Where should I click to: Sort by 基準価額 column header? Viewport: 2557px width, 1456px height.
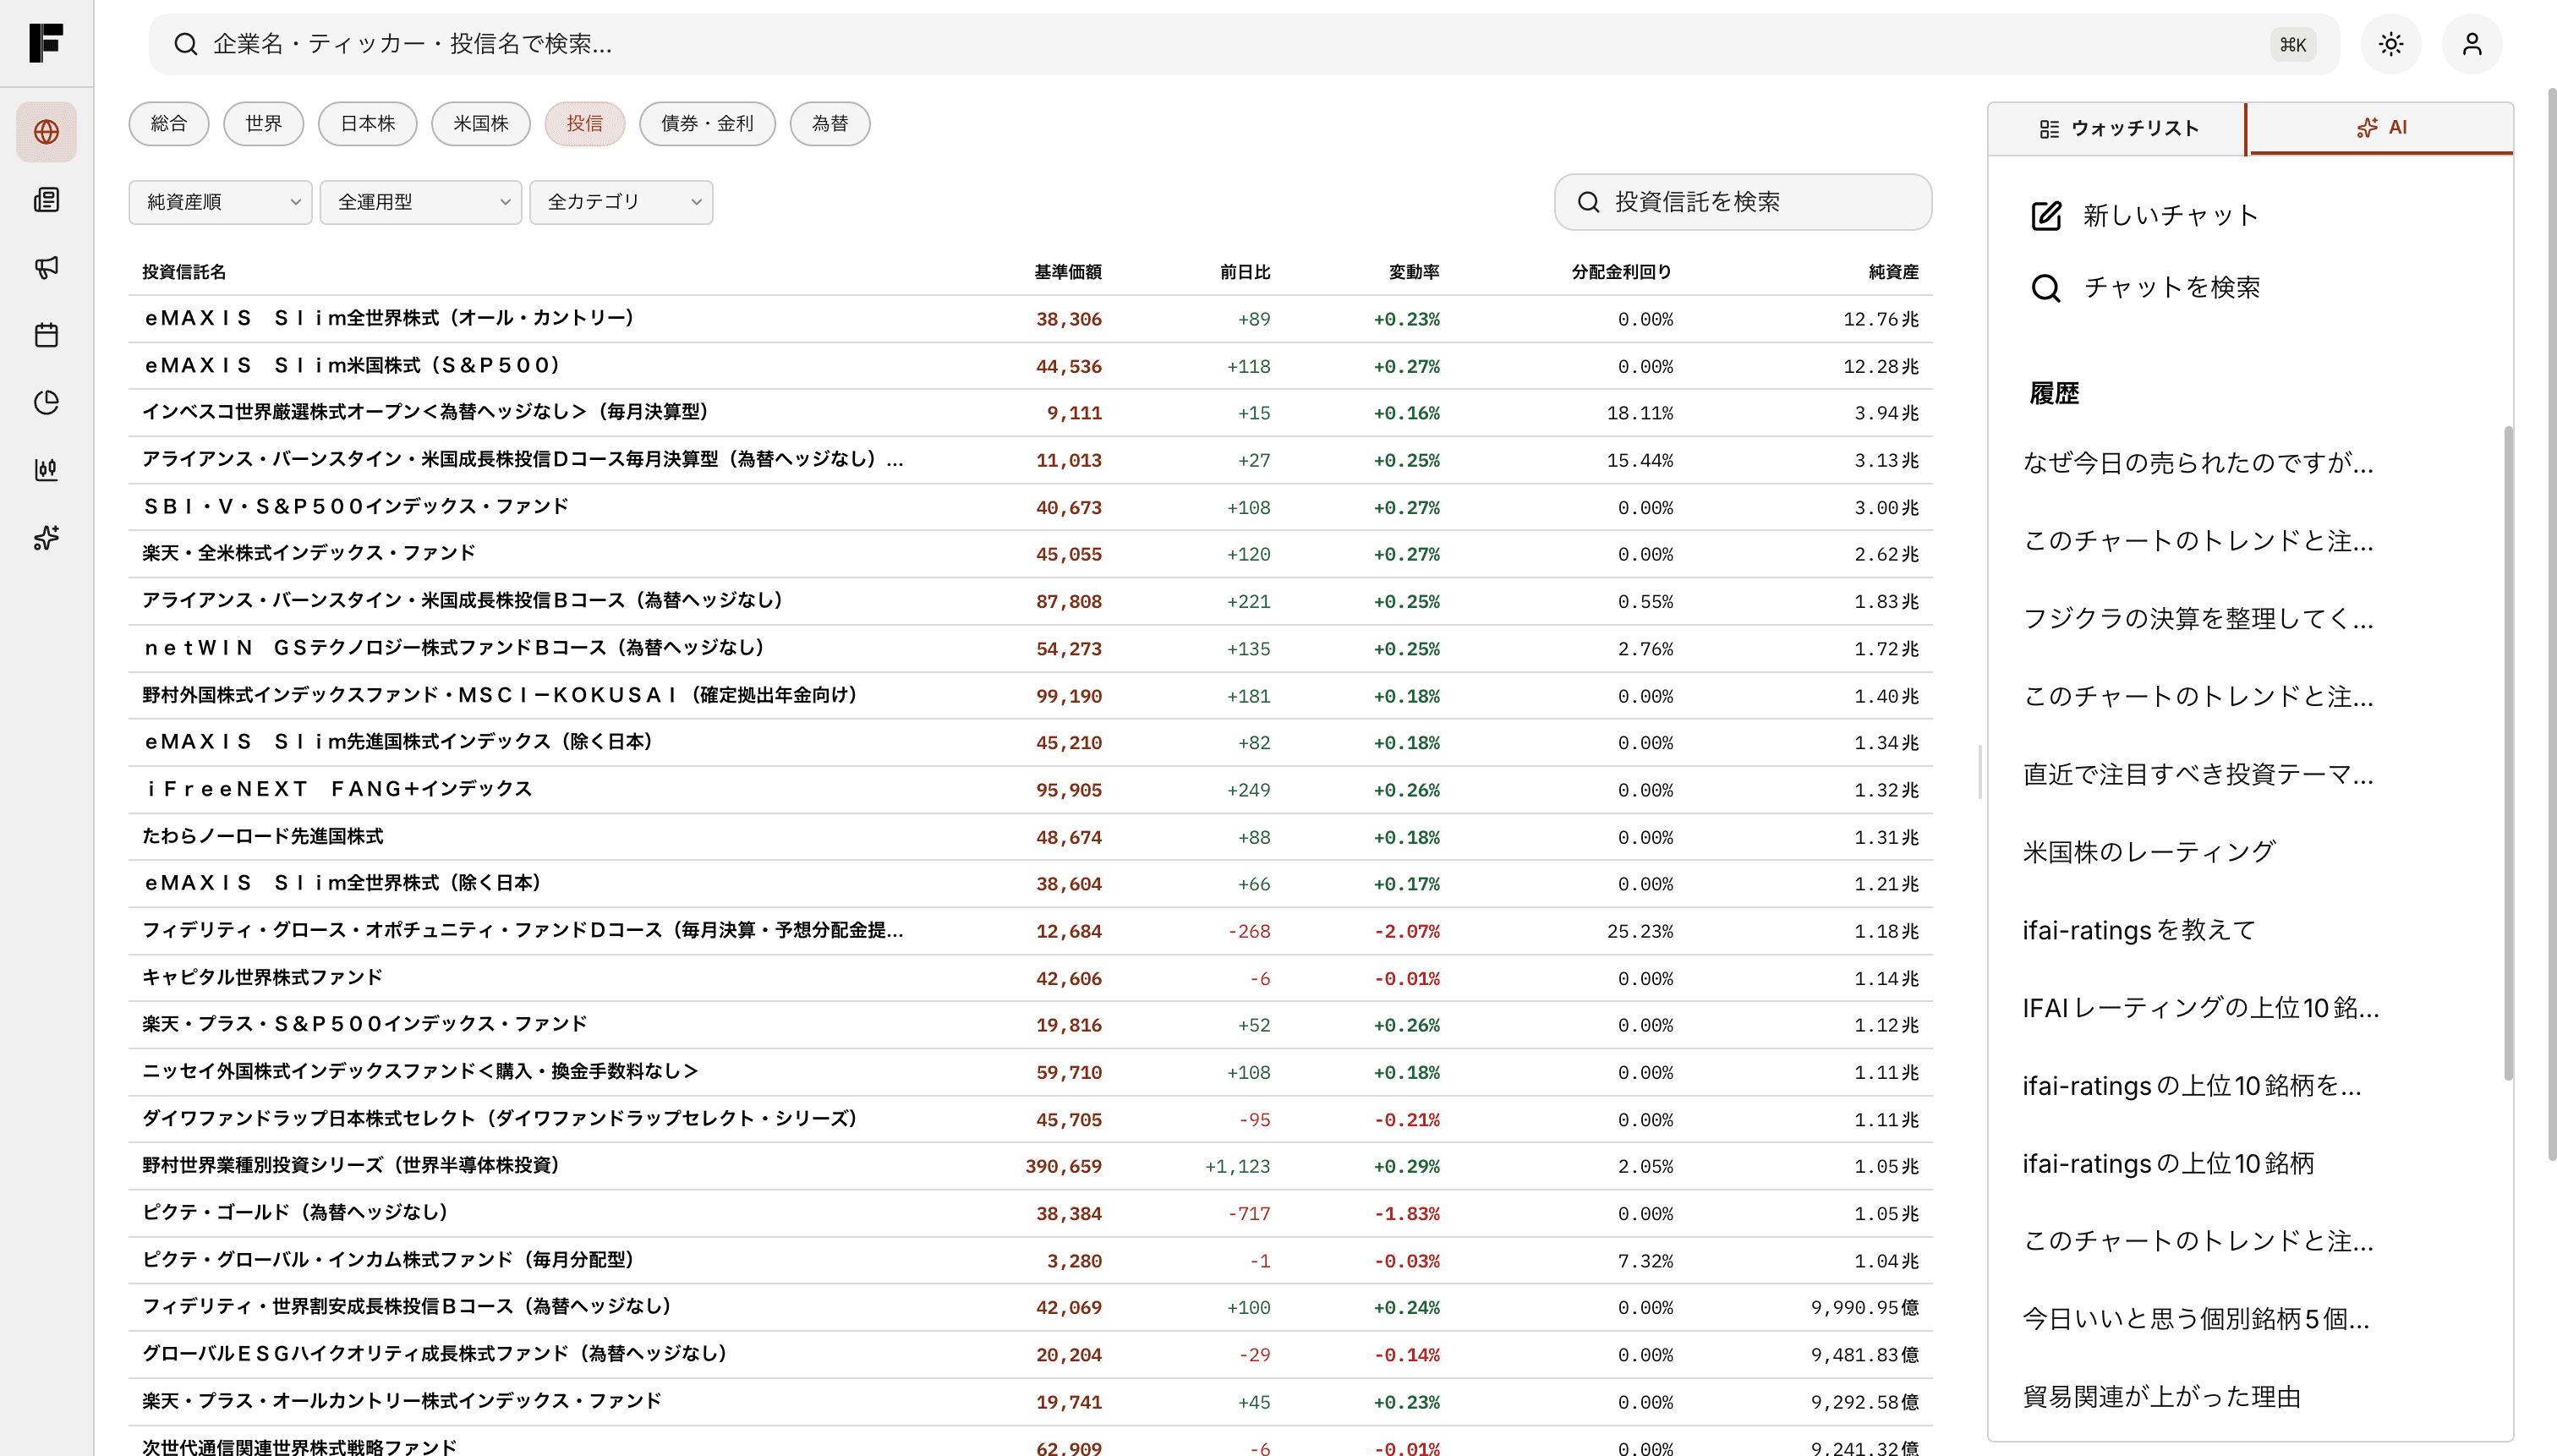1067,272
